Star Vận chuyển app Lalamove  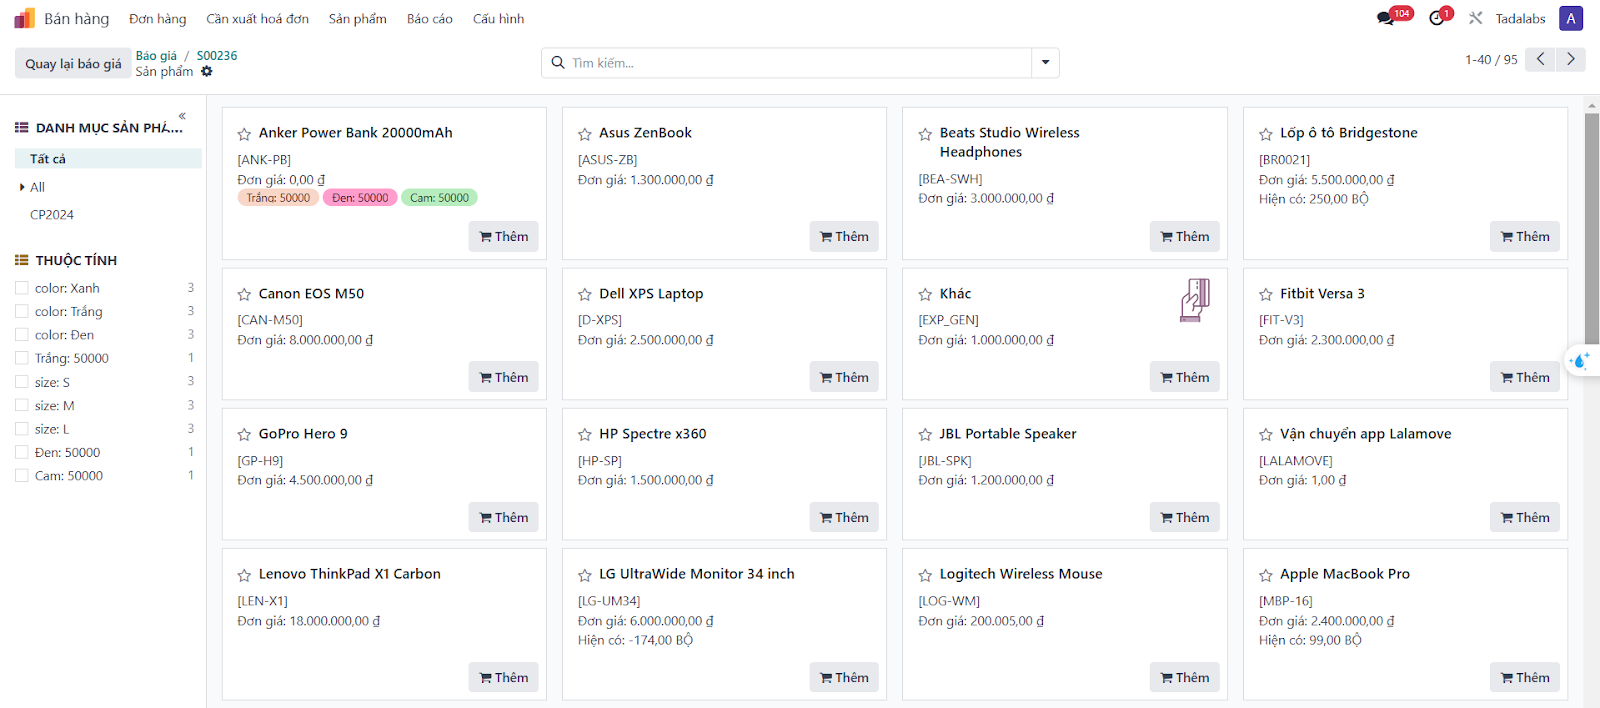[x=1266, y=434]
